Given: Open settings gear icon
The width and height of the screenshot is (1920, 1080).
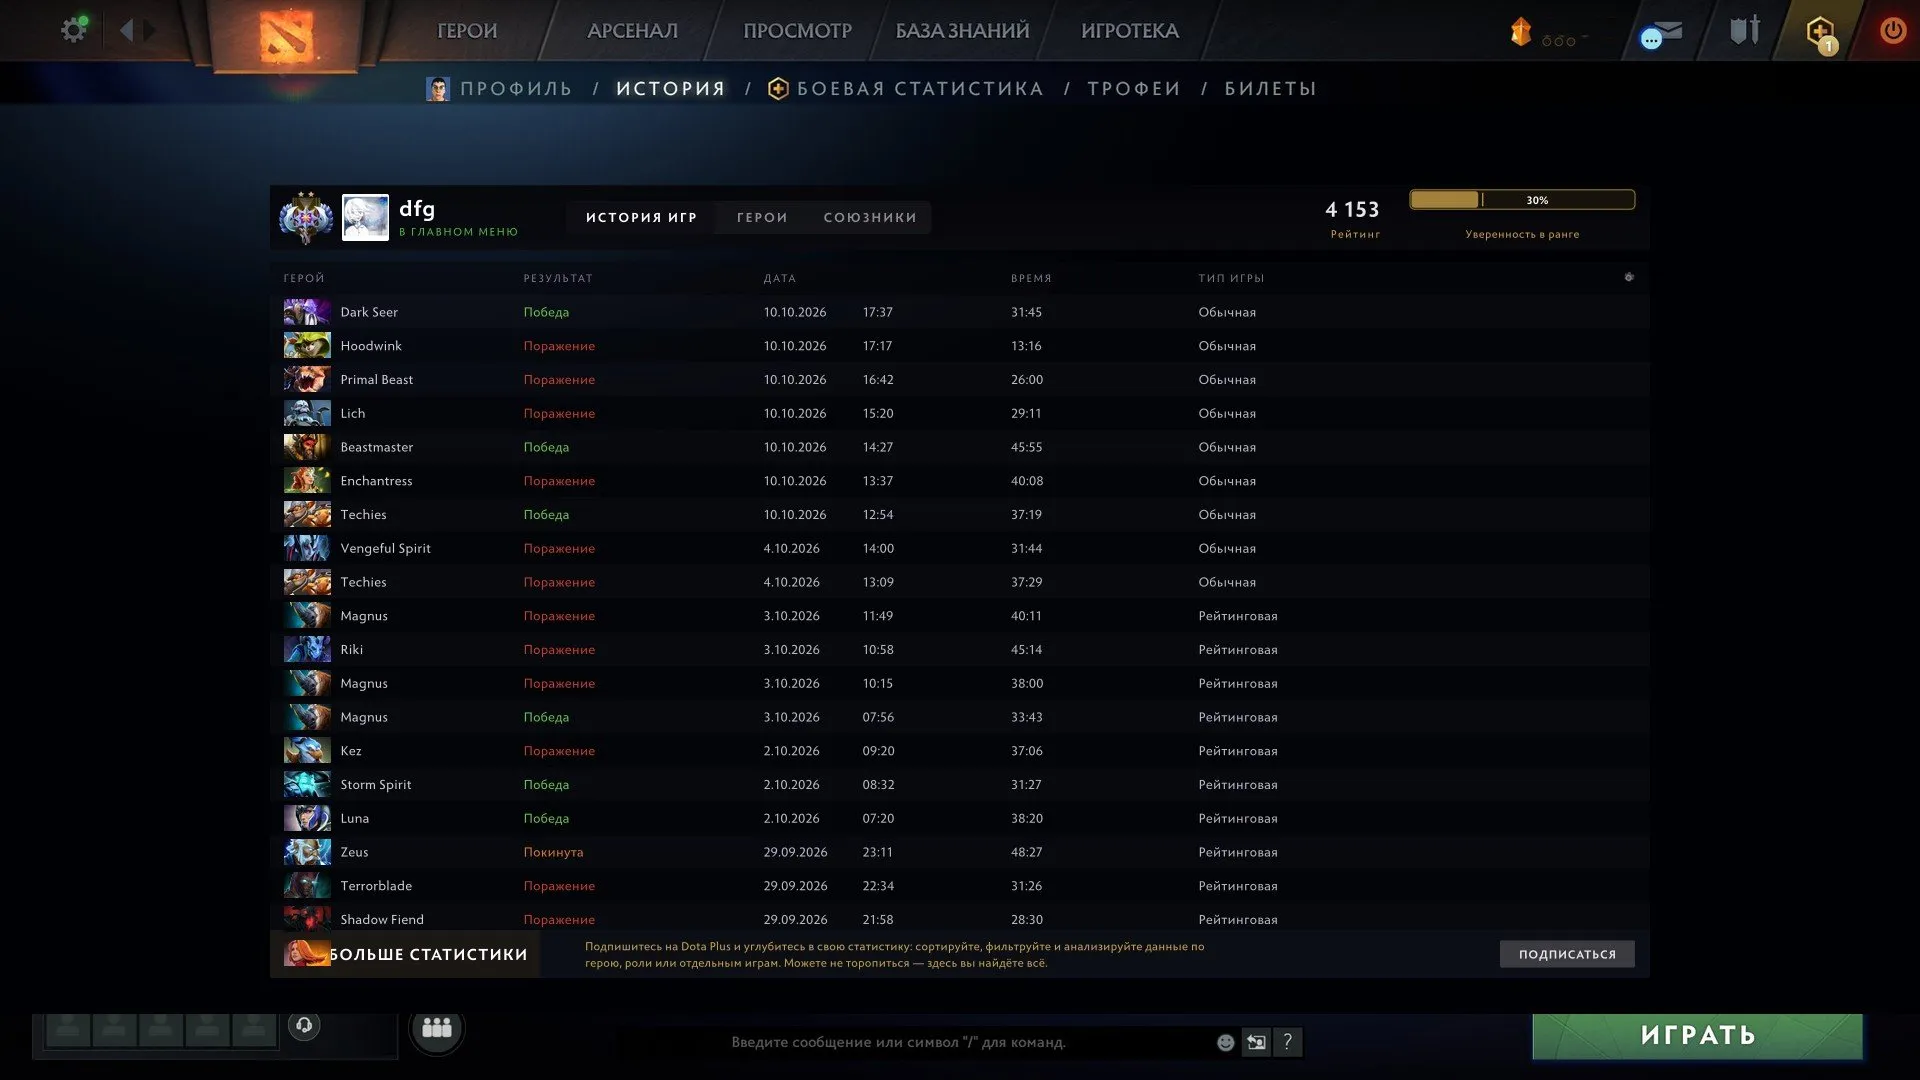Looking at the screenshot, I should click(x=73, y=30).
